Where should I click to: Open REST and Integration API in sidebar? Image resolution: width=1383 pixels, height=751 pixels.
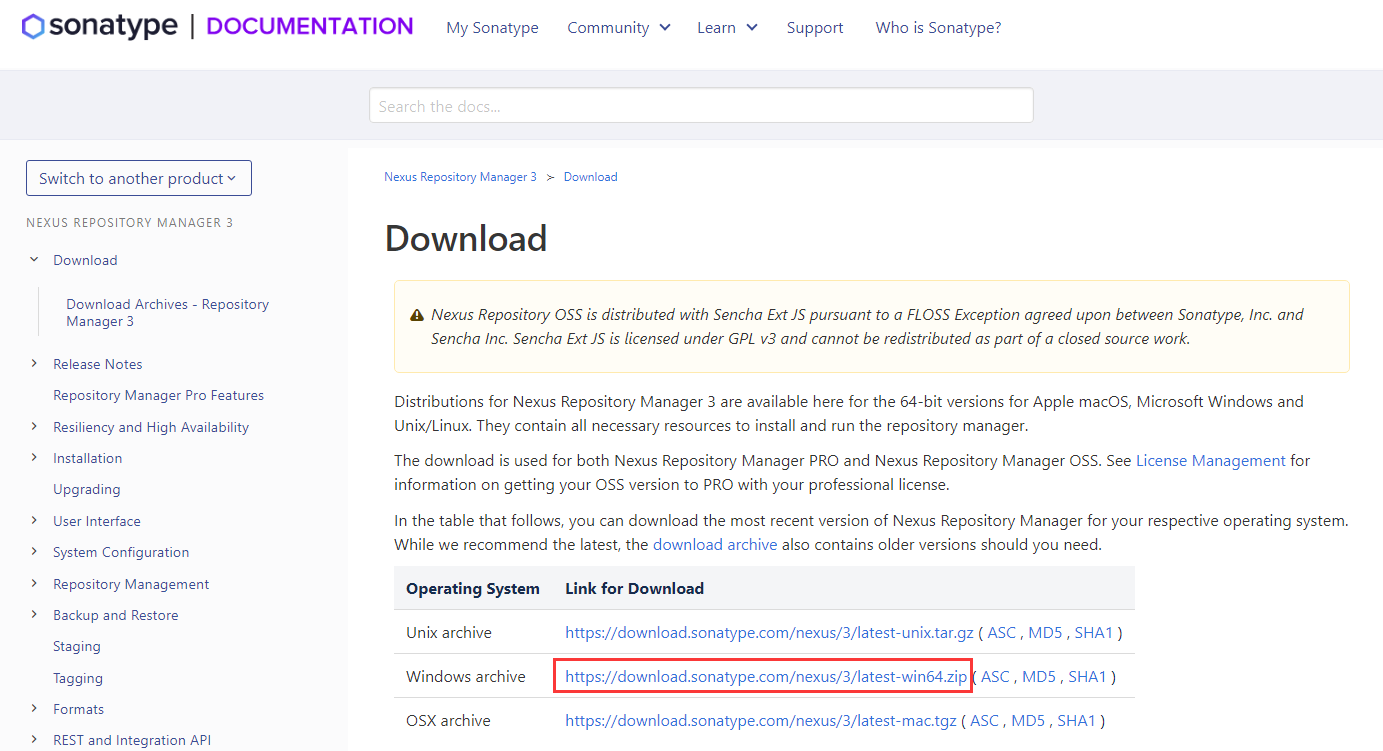click(132, 741)
